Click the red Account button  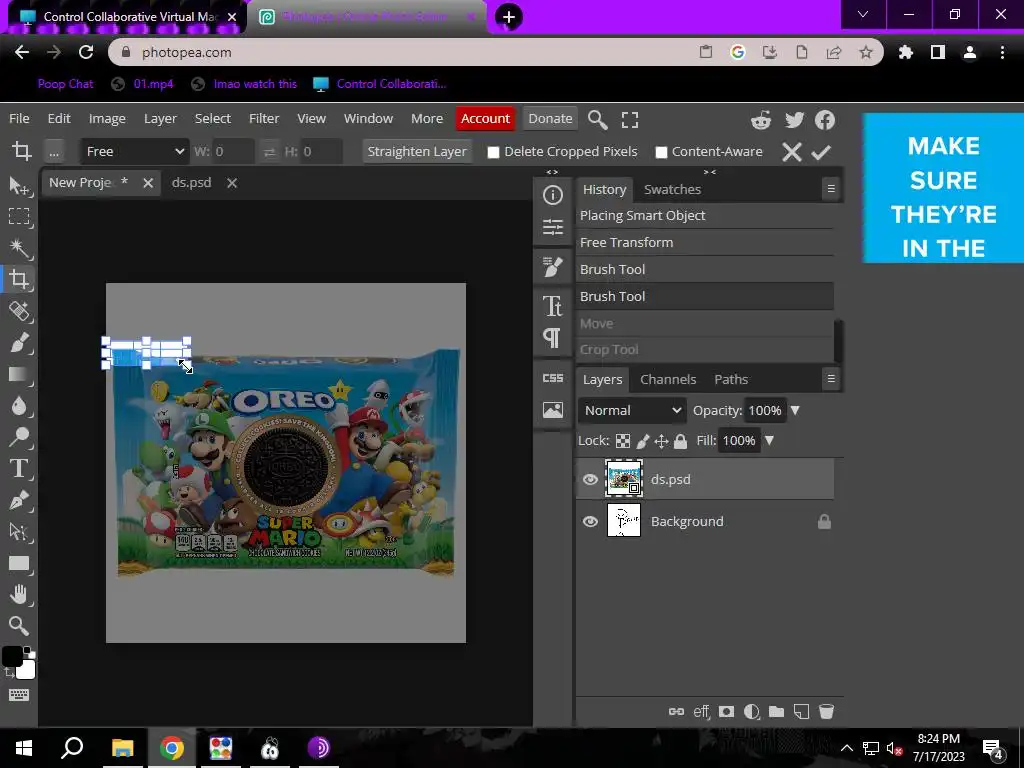[485, 118]
